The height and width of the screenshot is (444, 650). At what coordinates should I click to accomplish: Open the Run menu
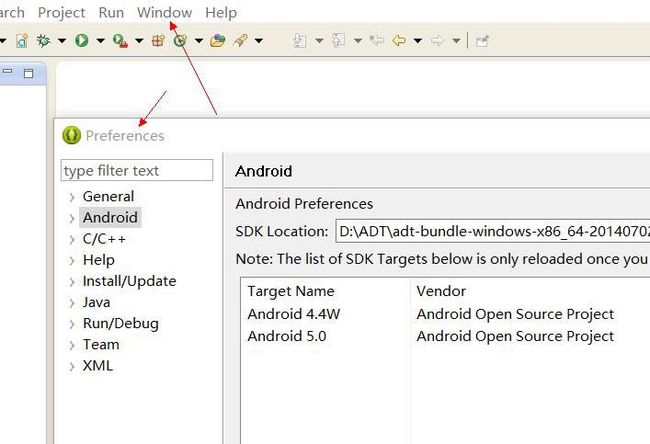(111, 12)
